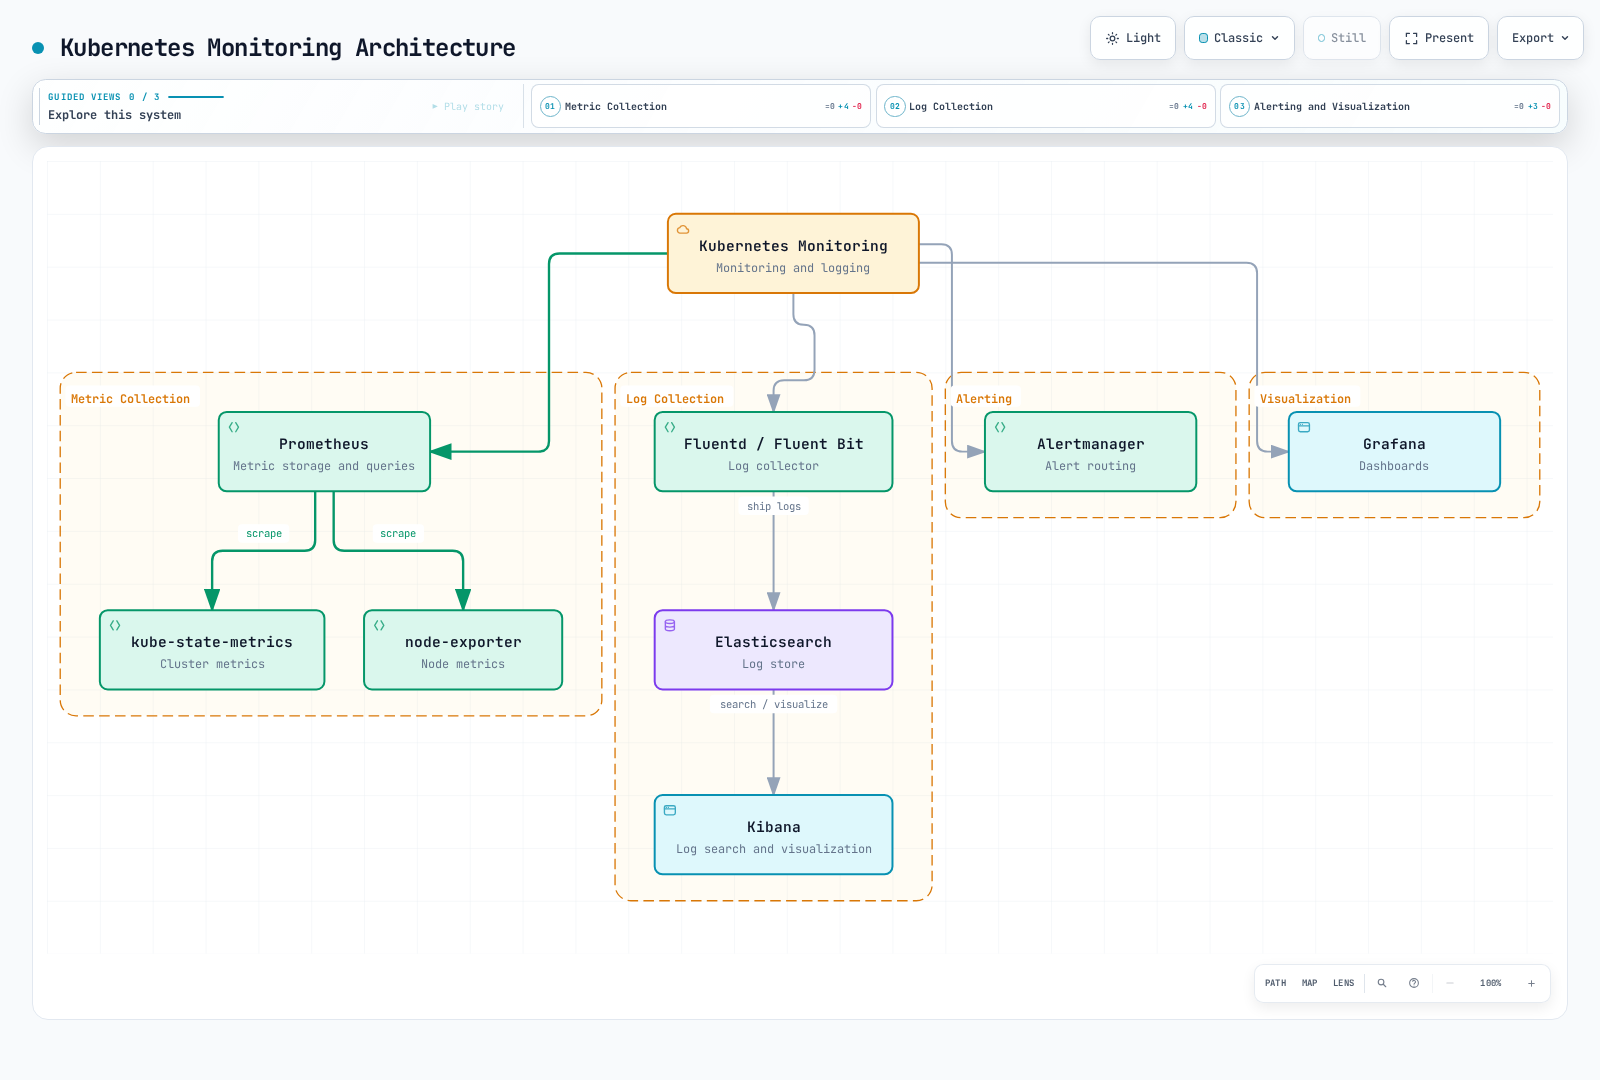Open the help question-mark icon
Viewport: 1600px width, 1080px height.
point(1414,983)
